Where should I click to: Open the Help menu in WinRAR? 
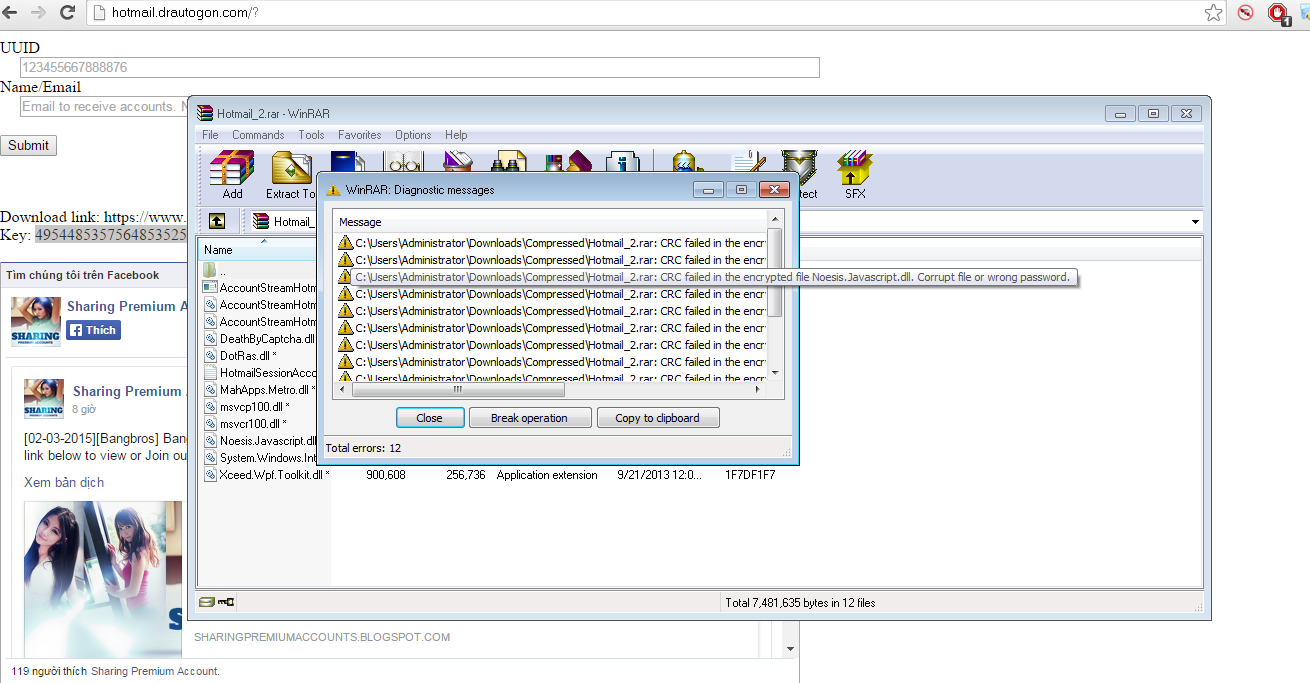[456, 135]
